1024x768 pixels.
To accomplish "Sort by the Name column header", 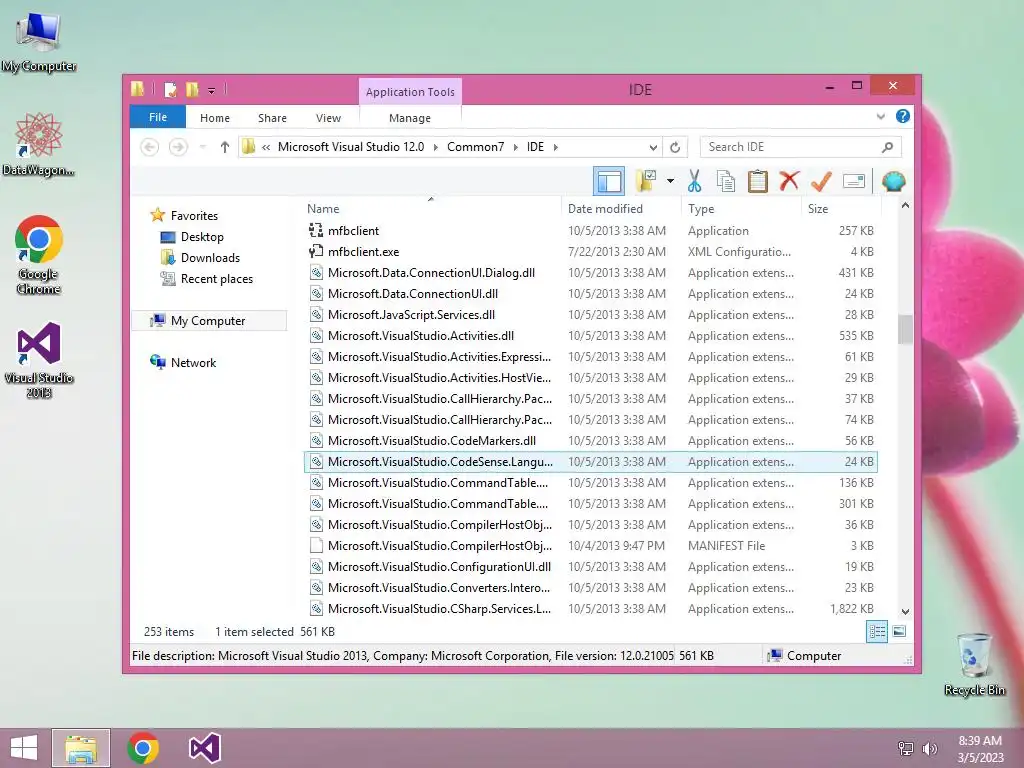I will [x=431, y=208].
